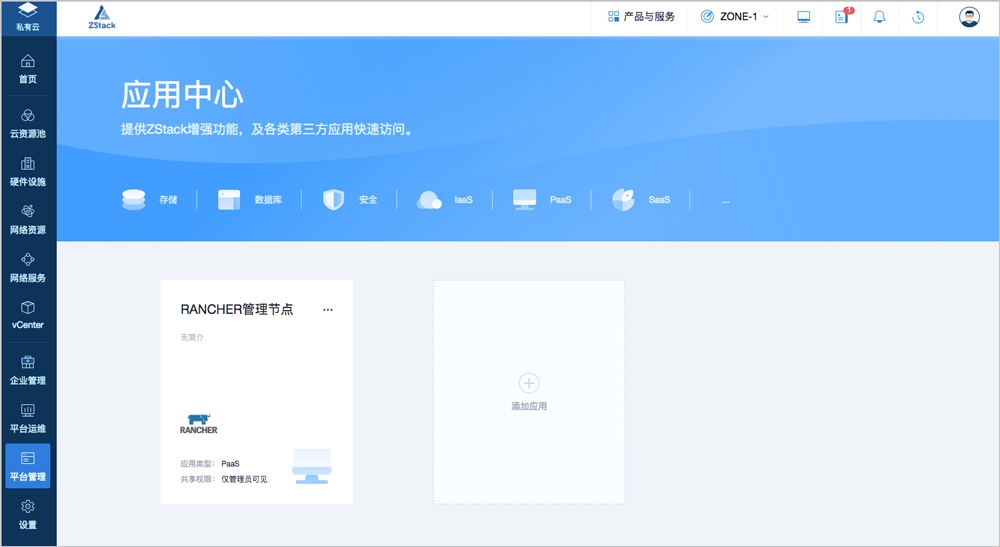Open RANCHER管理节点 card more options menu
Screen dimensions: 1000x547
328,310
